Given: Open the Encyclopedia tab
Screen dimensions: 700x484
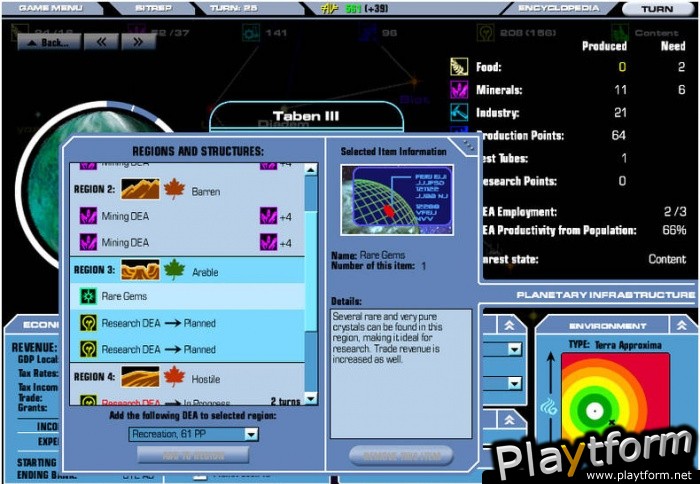Looking at the screenshot, I should (558, 8).
